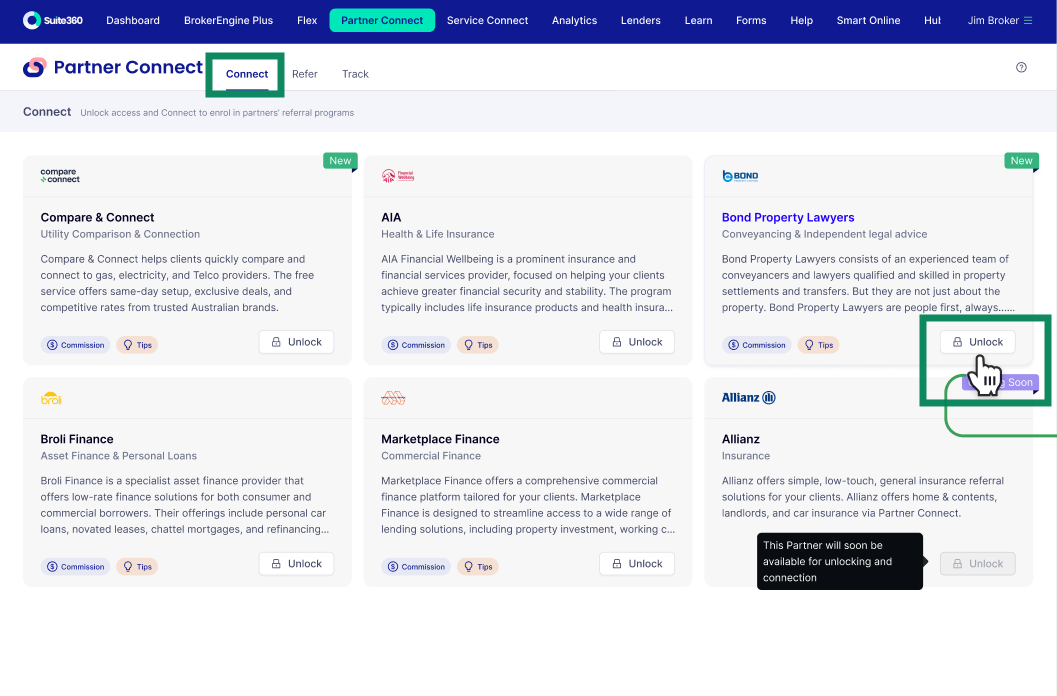Viewport: 1057px width, 696px height.
Task: Click the disabled Allianz Unlock button
Action: click(977, 564)
